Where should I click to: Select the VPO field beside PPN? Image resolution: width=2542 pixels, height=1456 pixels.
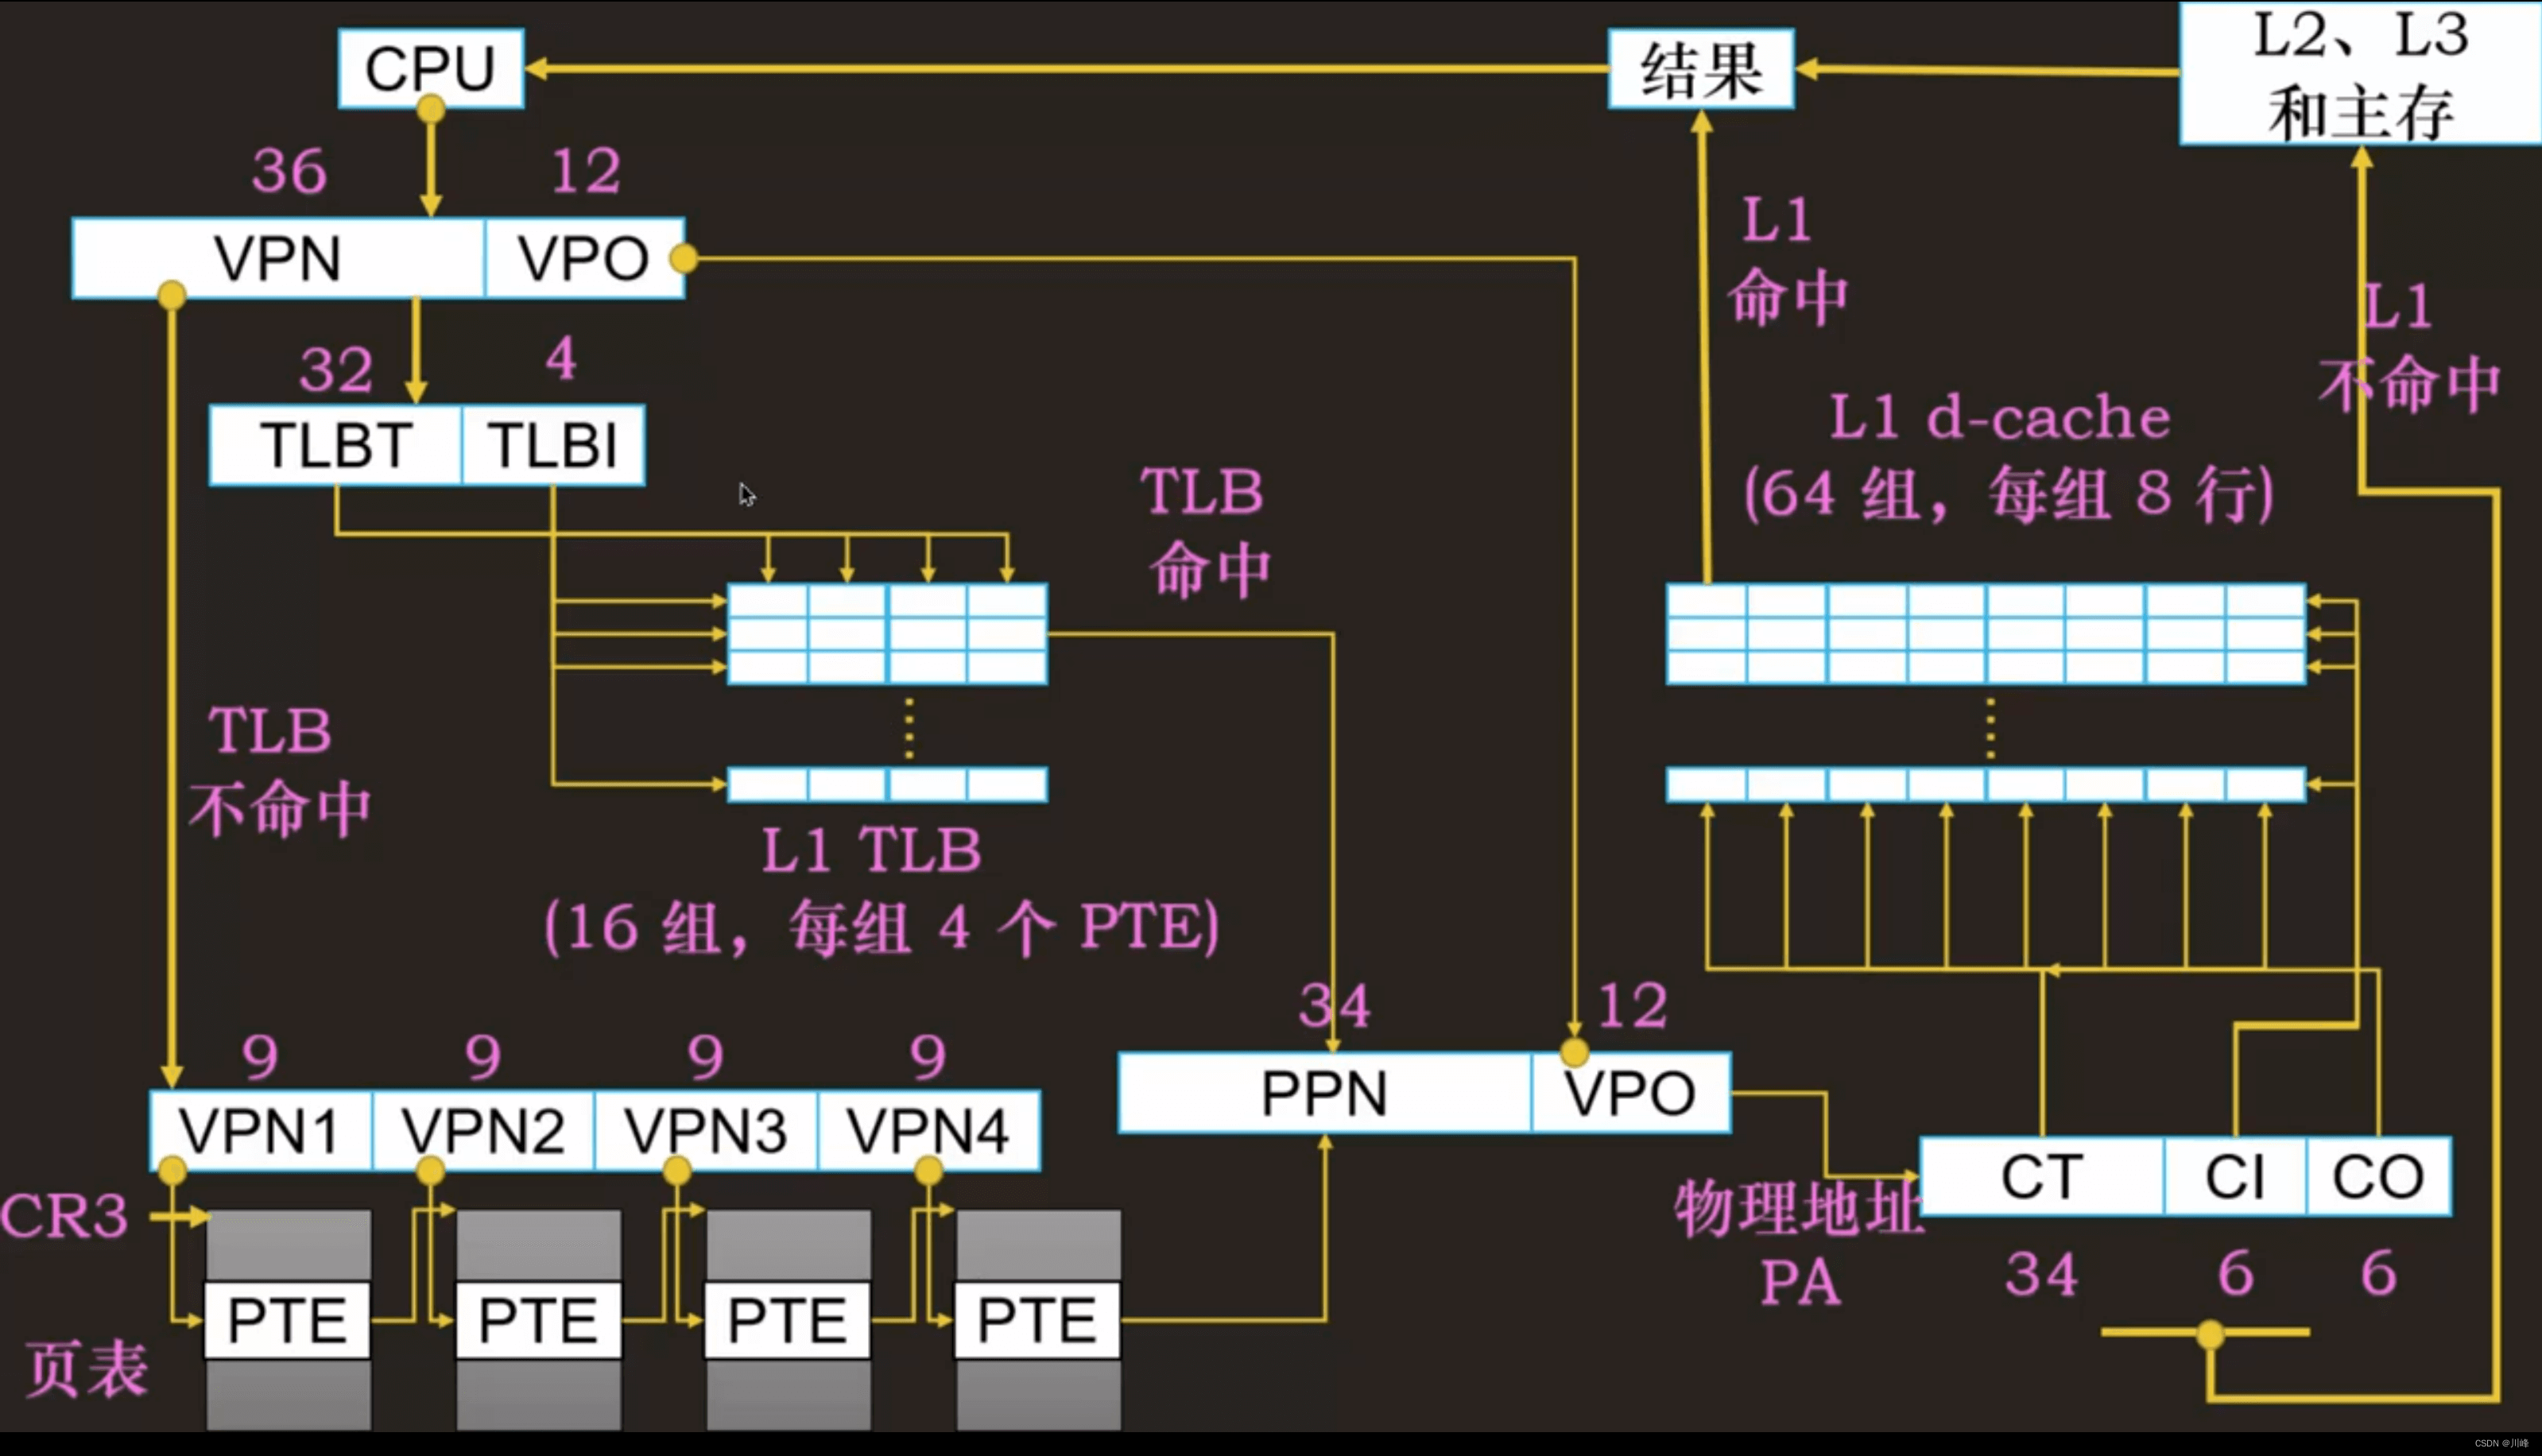(x=1631, y=1092)
